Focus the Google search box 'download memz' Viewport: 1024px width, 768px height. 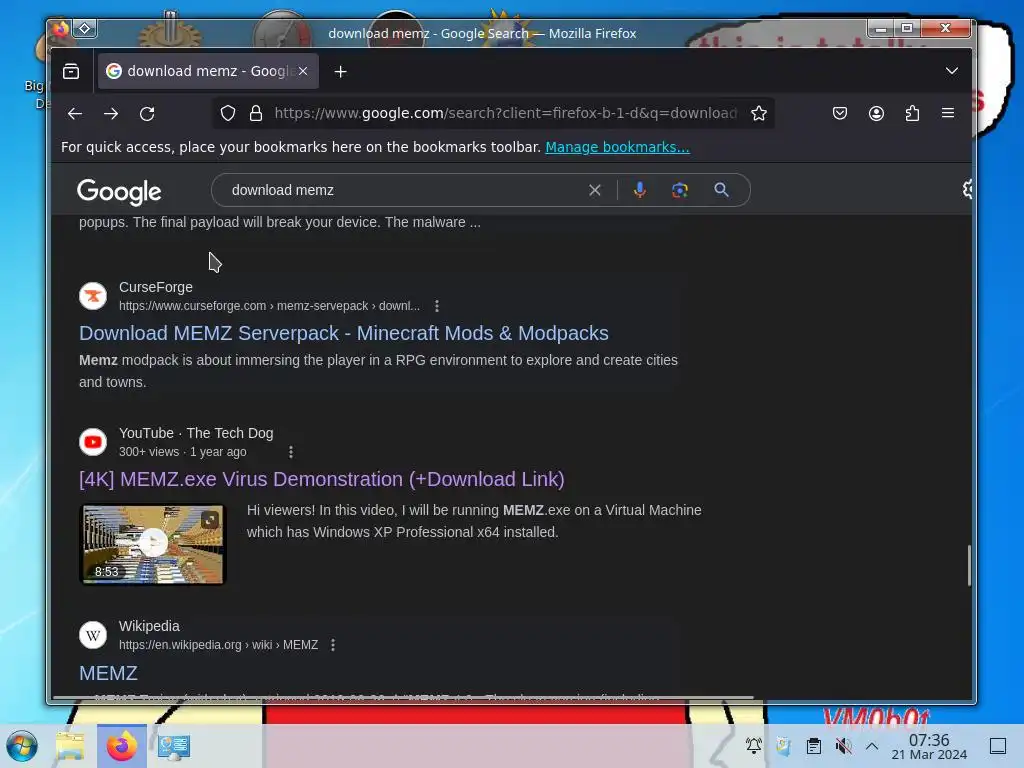coord(405,190)
